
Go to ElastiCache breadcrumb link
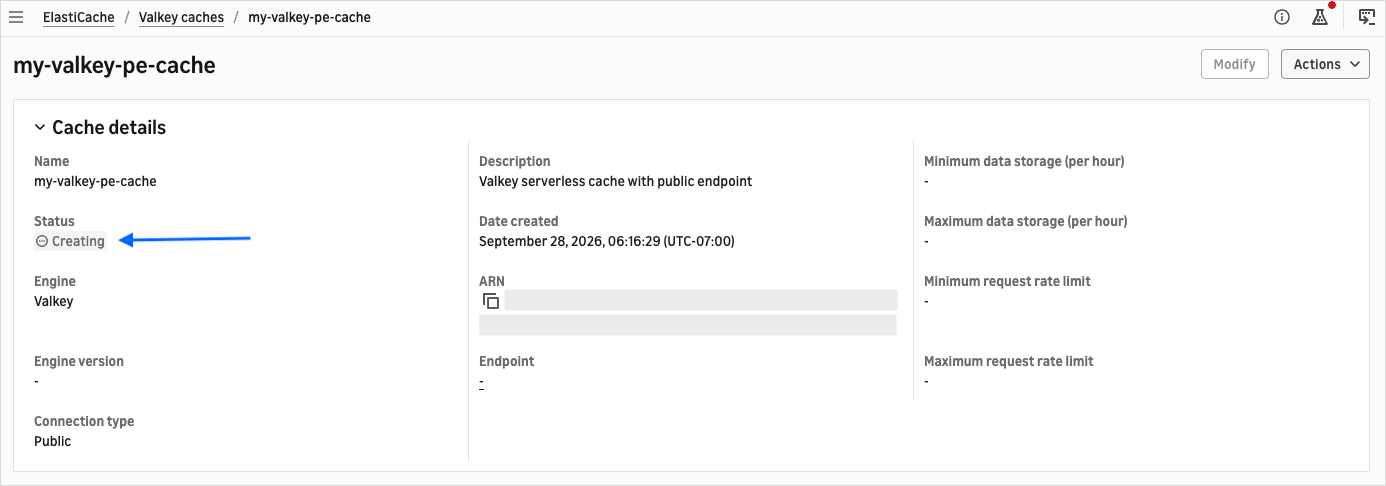[x=79, y=17]
